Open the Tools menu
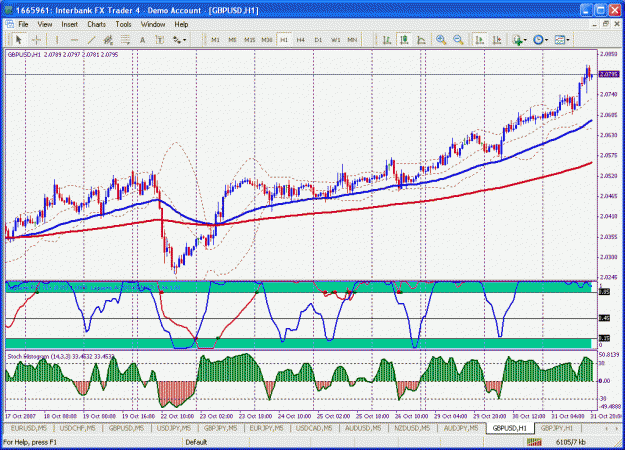Screen dimensions: 625x450 coord(123,24)
